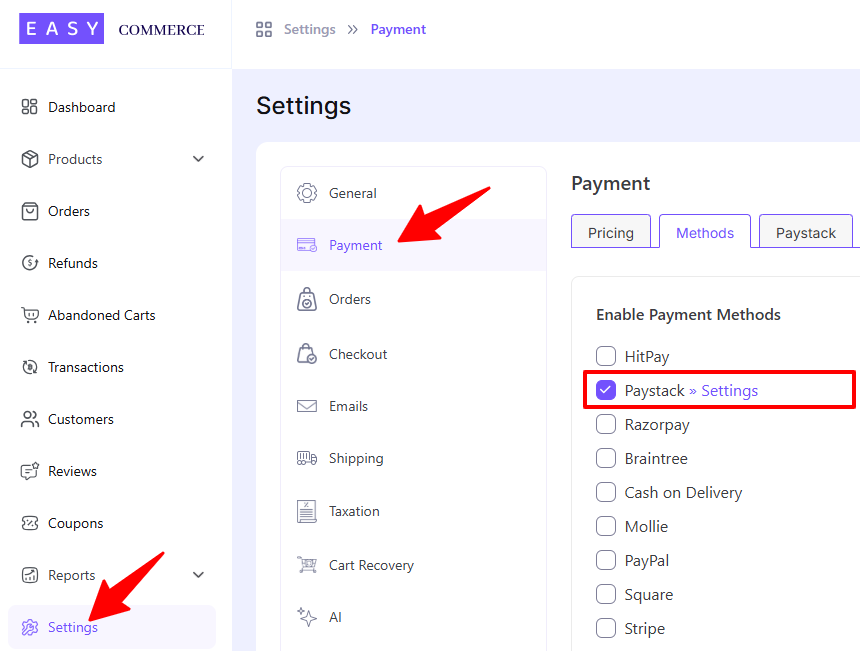Click the AI sparkle icon
Viewport: 860px width, 651px height.
307,617
